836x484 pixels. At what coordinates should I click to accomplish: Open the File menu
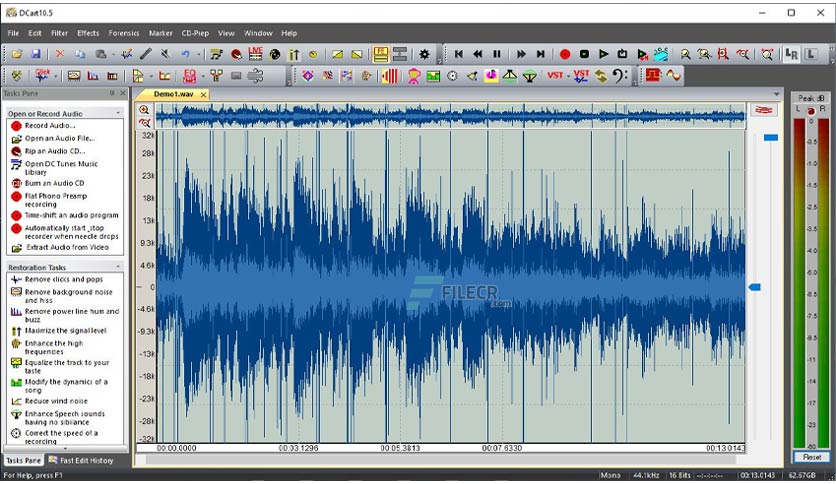click(13, 33)
